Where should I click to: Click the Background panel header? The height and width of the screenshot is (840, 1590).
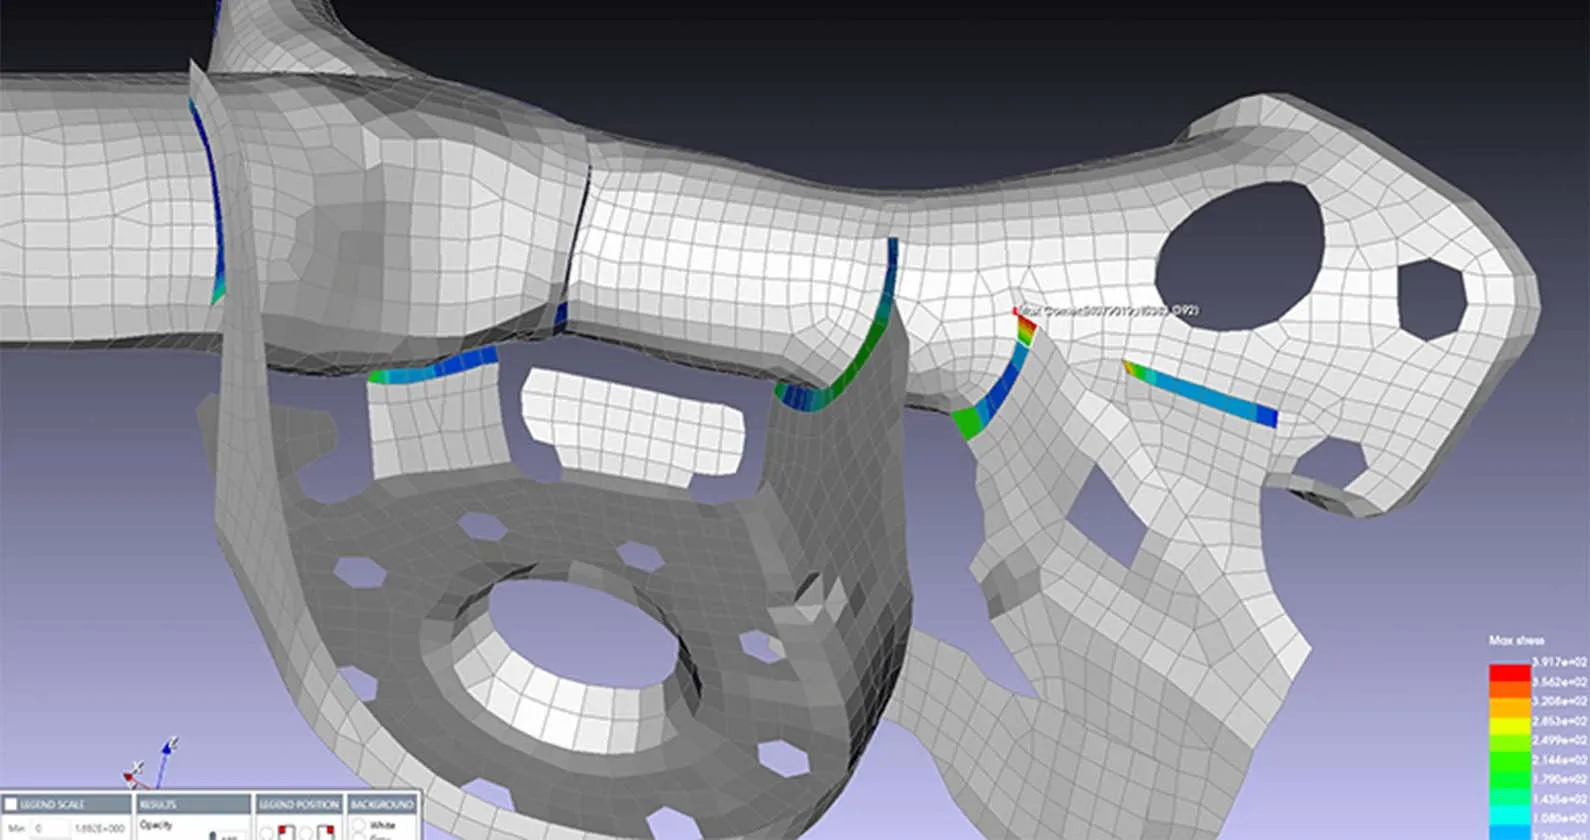(382, 804)
